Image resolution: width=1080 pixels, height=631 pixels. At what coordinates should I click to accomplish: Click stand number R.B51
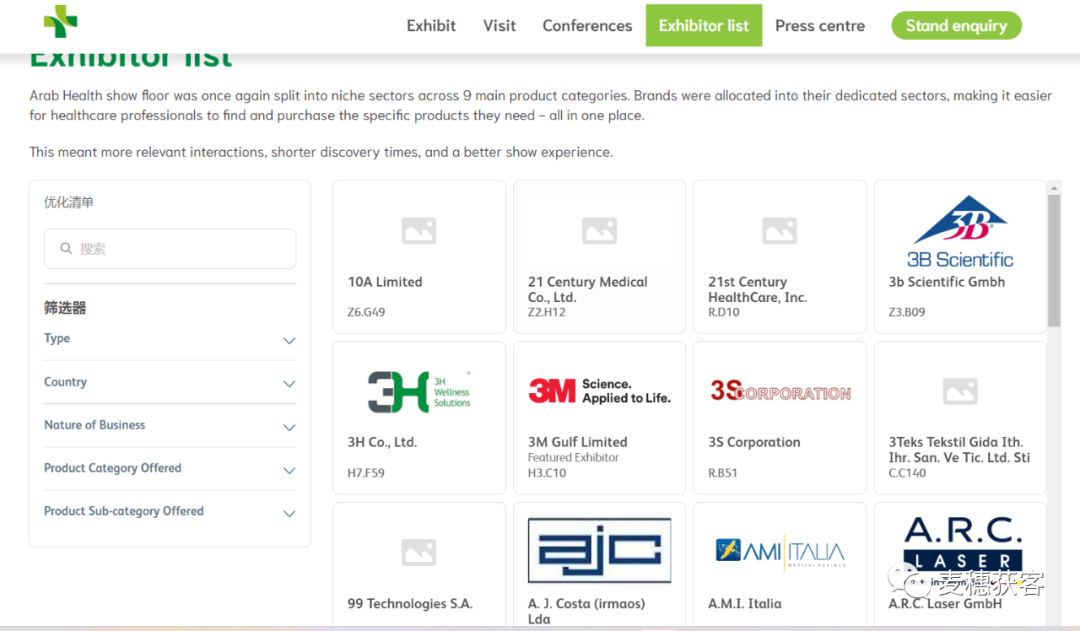[x=723, y=473]
